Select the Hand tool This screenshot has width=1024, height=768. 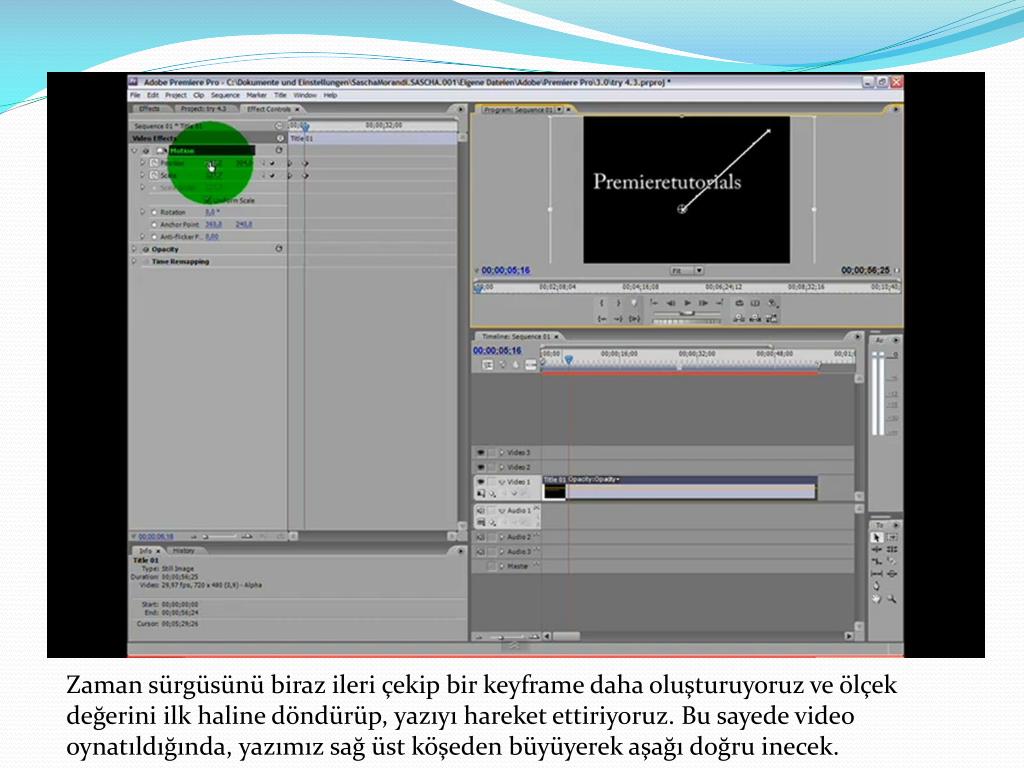(876, 599)
